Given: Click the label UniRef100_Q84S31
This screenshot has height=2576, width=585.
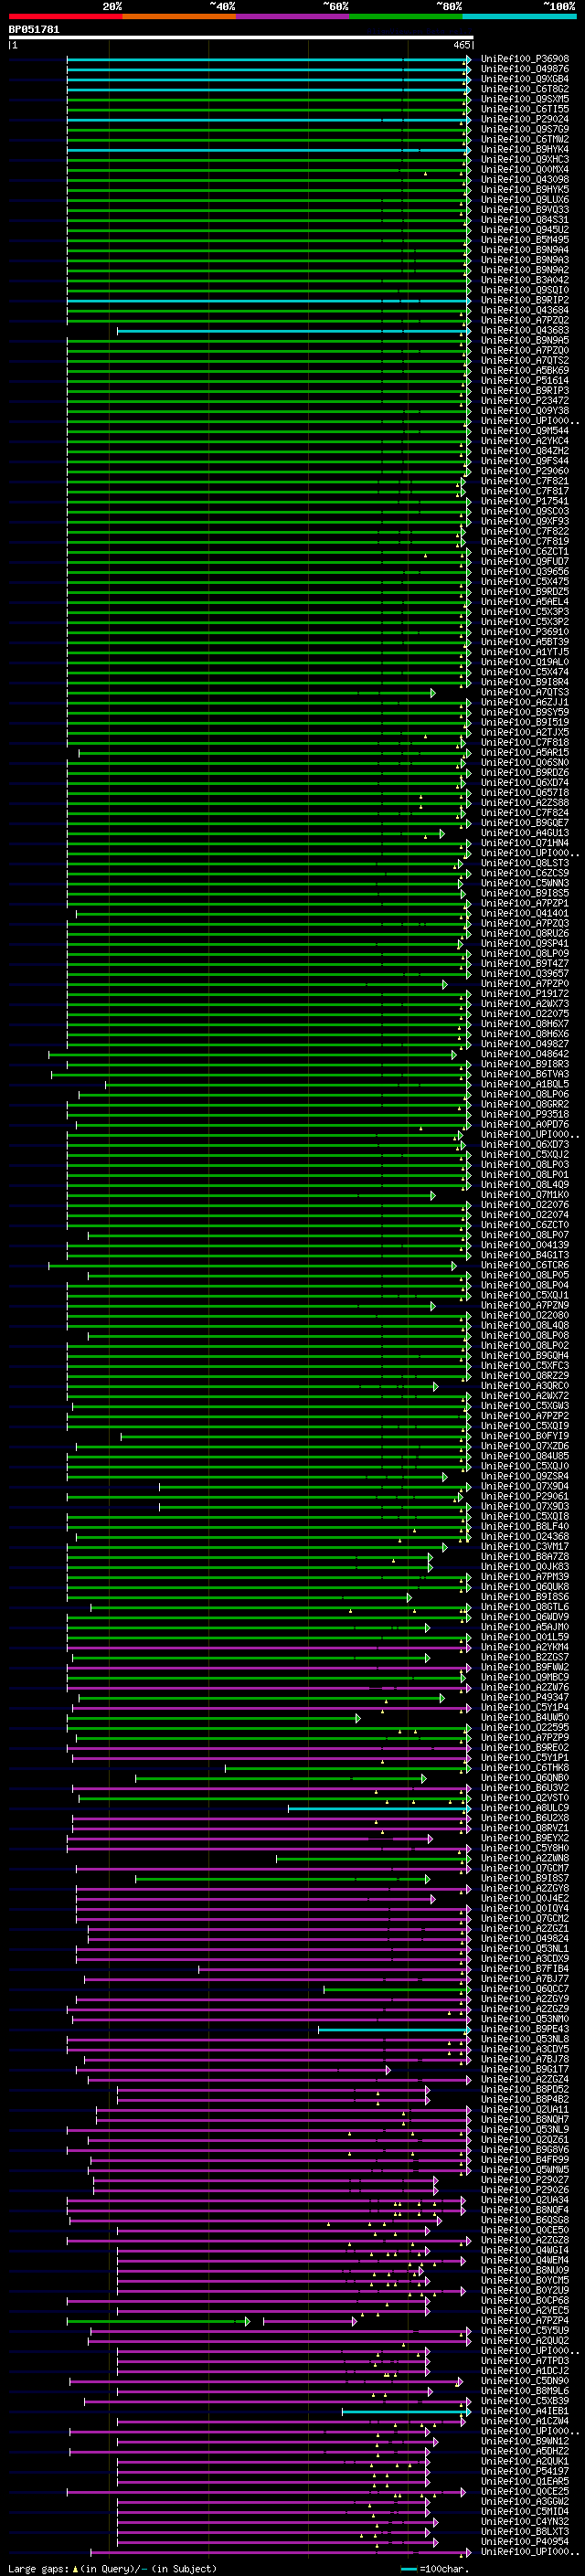Looking at the screenshot, I should pyautogui.click(x=525, y=220).
